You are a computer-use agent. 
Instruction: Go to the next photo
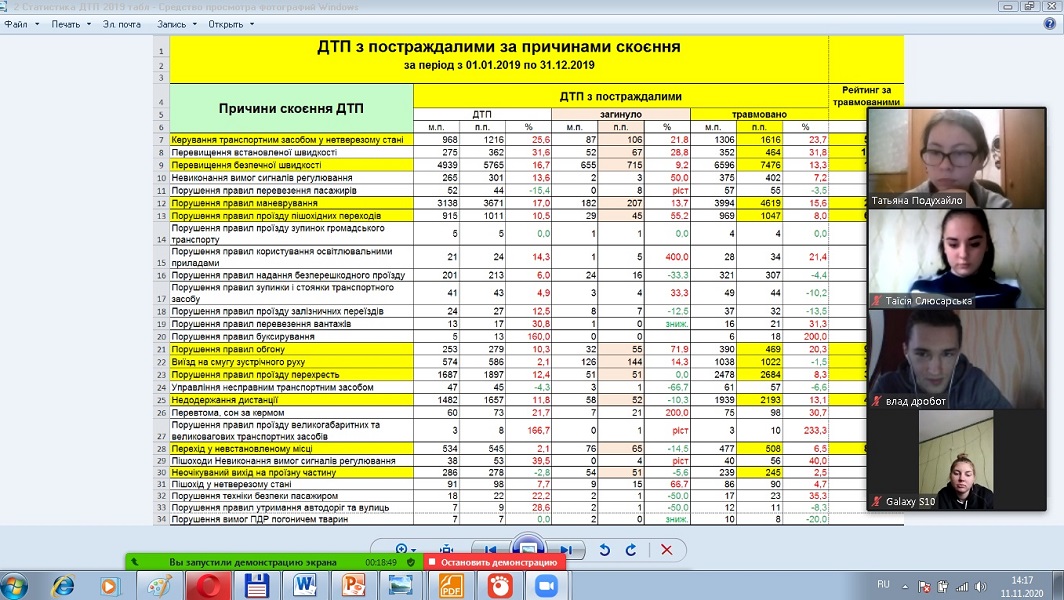[x=565, y=550]
